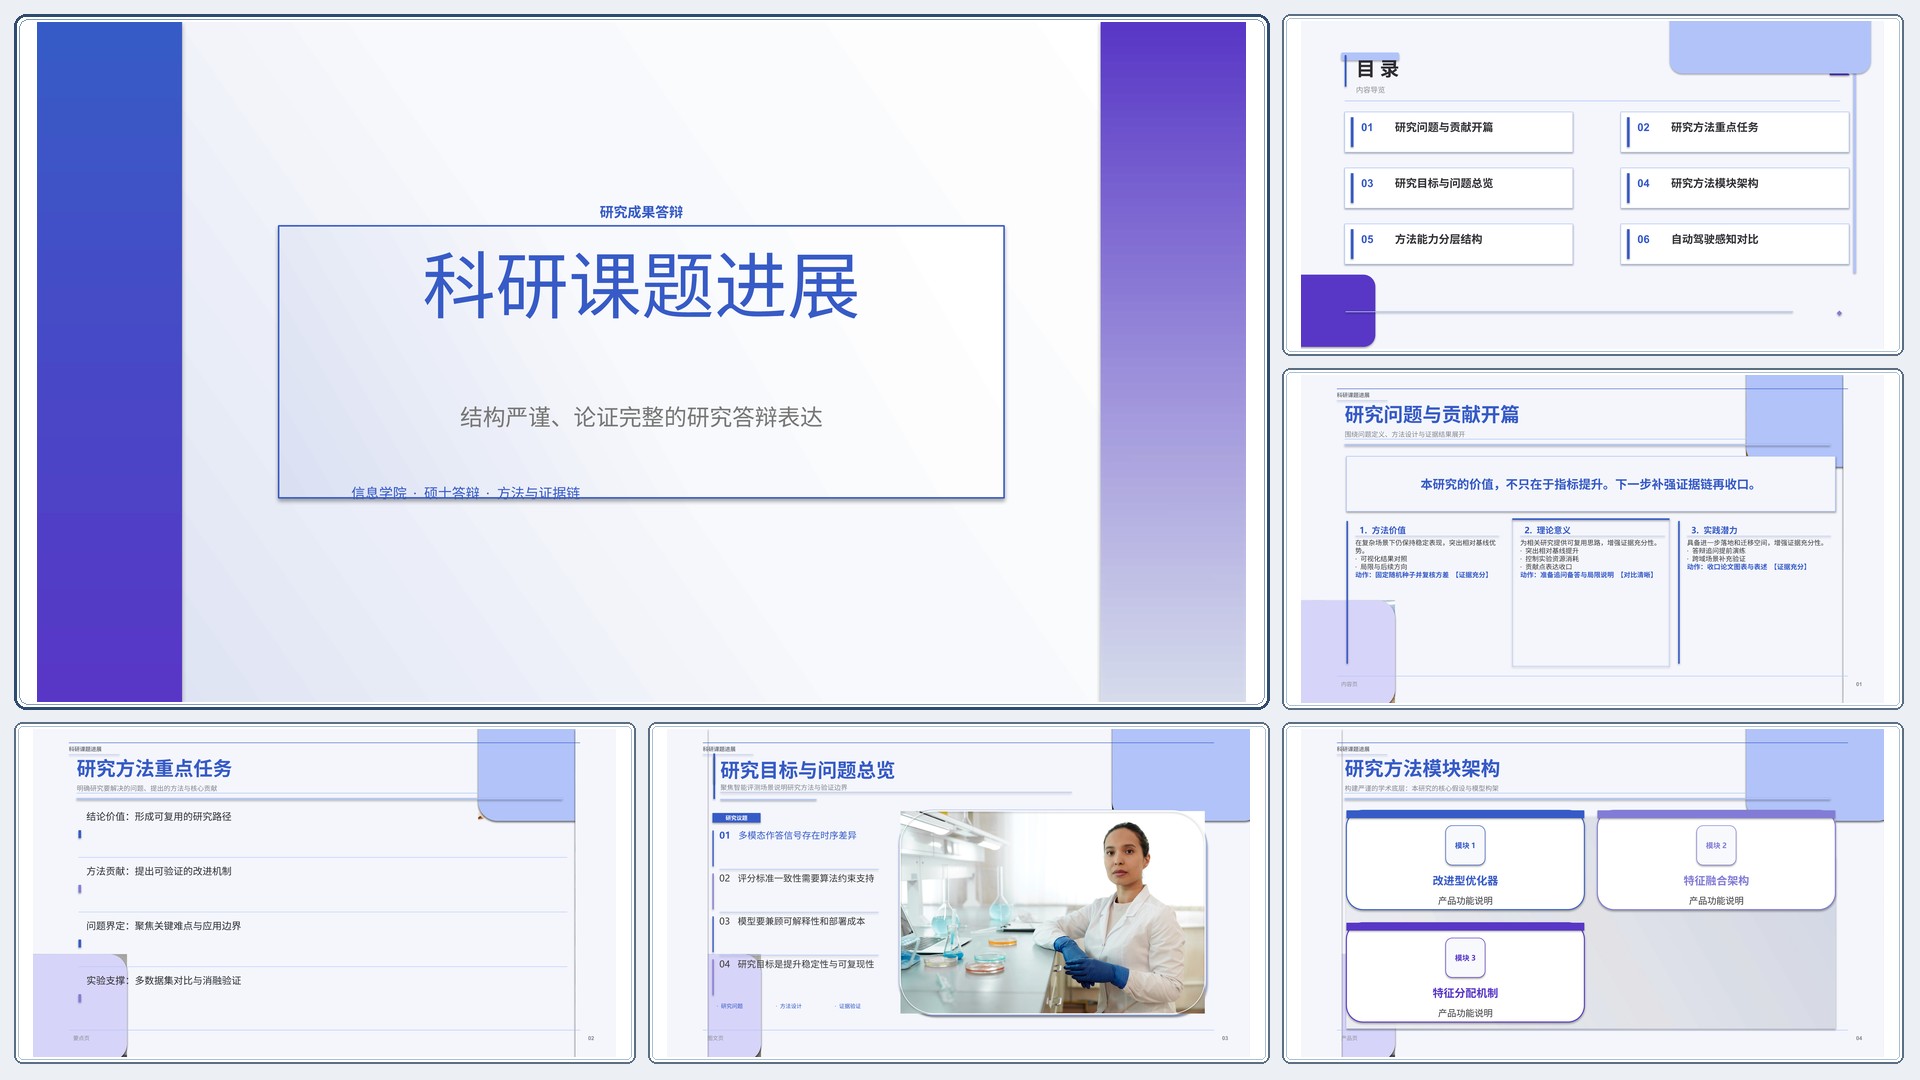The height and width of the screenshot is (1080, 1920).
Task: Select the 目录 contents slide thumbnail
Action: 1592,185
